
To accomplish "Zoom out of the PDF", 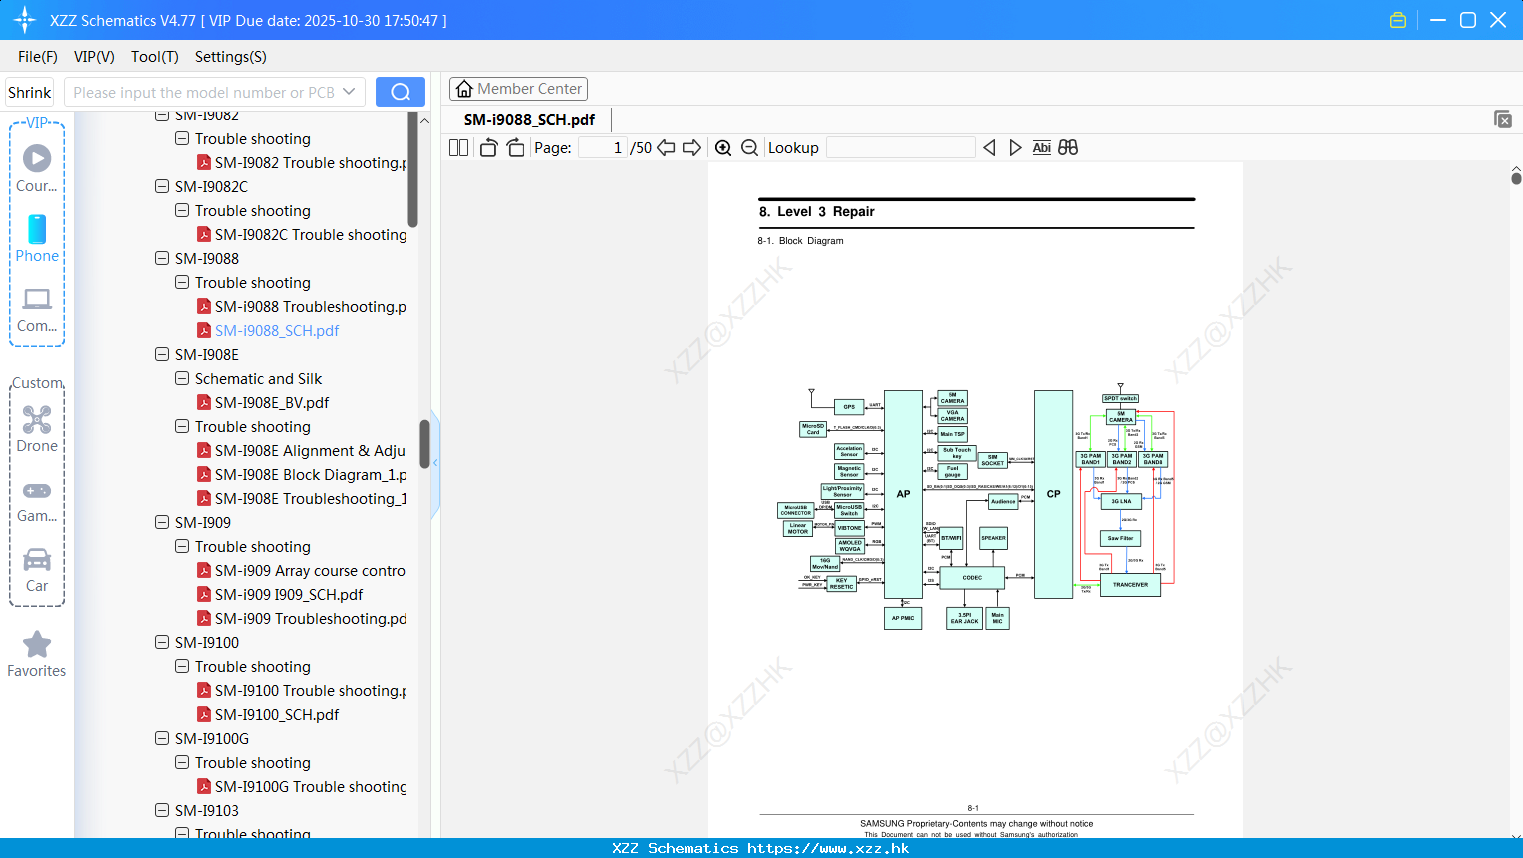I will 749,148.
